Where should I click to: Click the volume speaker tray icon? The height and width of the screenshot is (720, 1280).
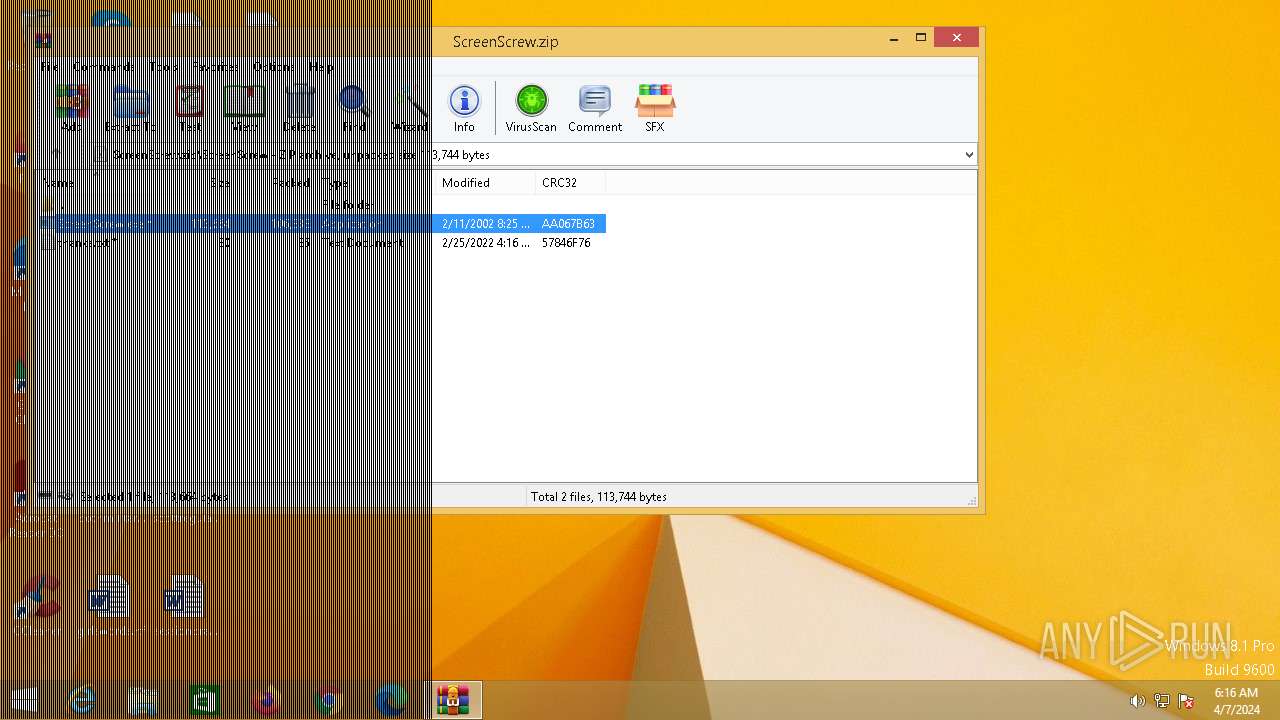pyautogui.click(x=1137, y=701)
